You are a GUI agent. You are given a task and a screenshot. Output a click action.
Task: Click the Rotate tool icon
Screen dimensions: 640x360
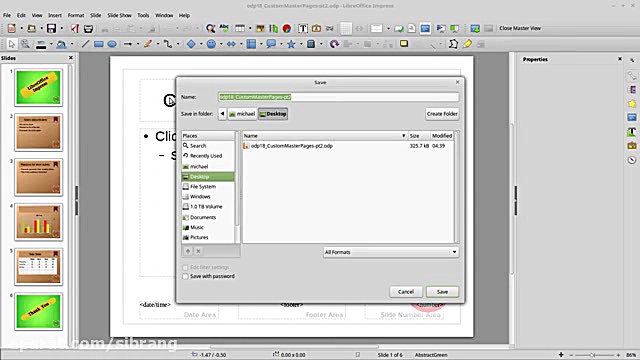point(334,44)
